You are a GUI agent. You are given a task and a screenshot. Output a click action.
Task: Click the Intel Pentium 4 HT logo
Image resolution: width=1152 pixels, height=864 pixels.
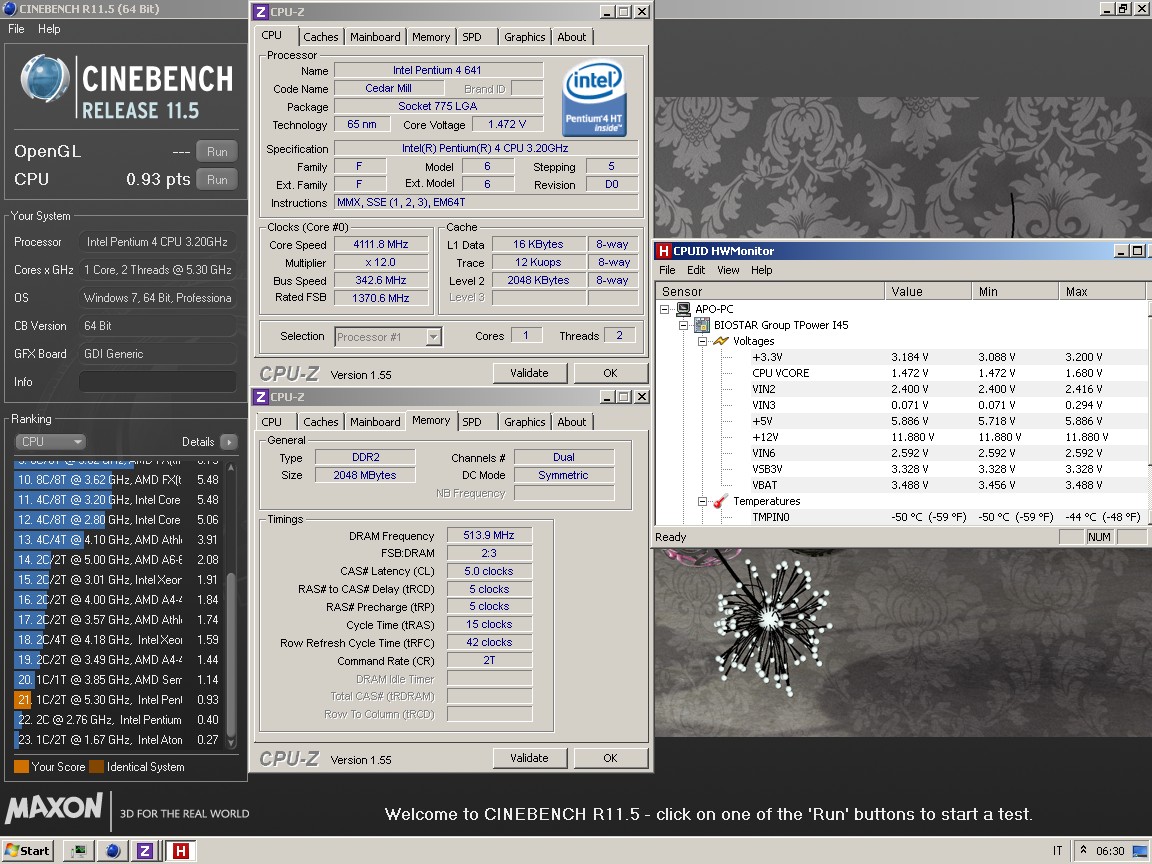tap(594, 98)
